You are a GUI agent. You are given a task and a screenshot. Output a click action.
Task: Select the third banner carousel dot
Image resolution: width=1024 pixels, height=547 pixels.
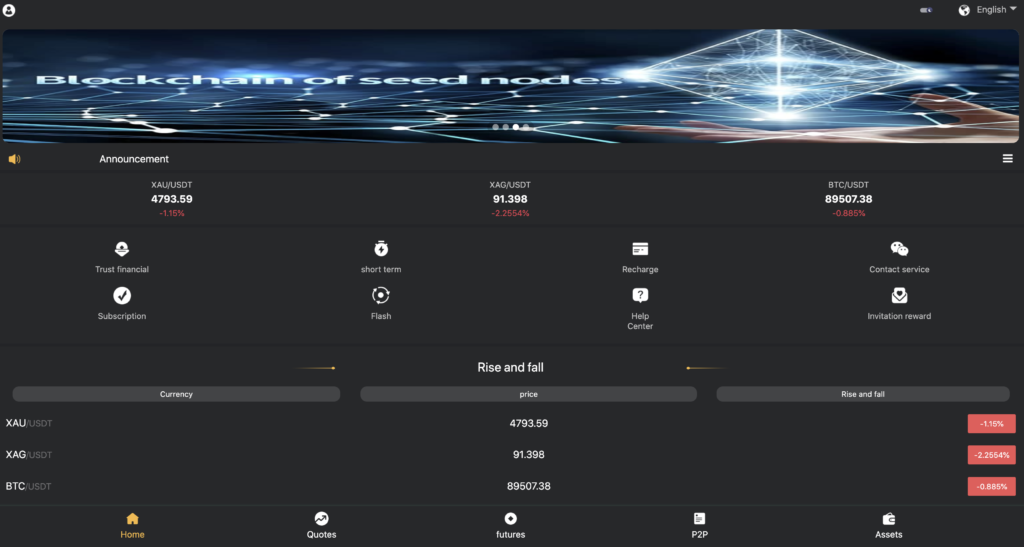click(516, 128)
